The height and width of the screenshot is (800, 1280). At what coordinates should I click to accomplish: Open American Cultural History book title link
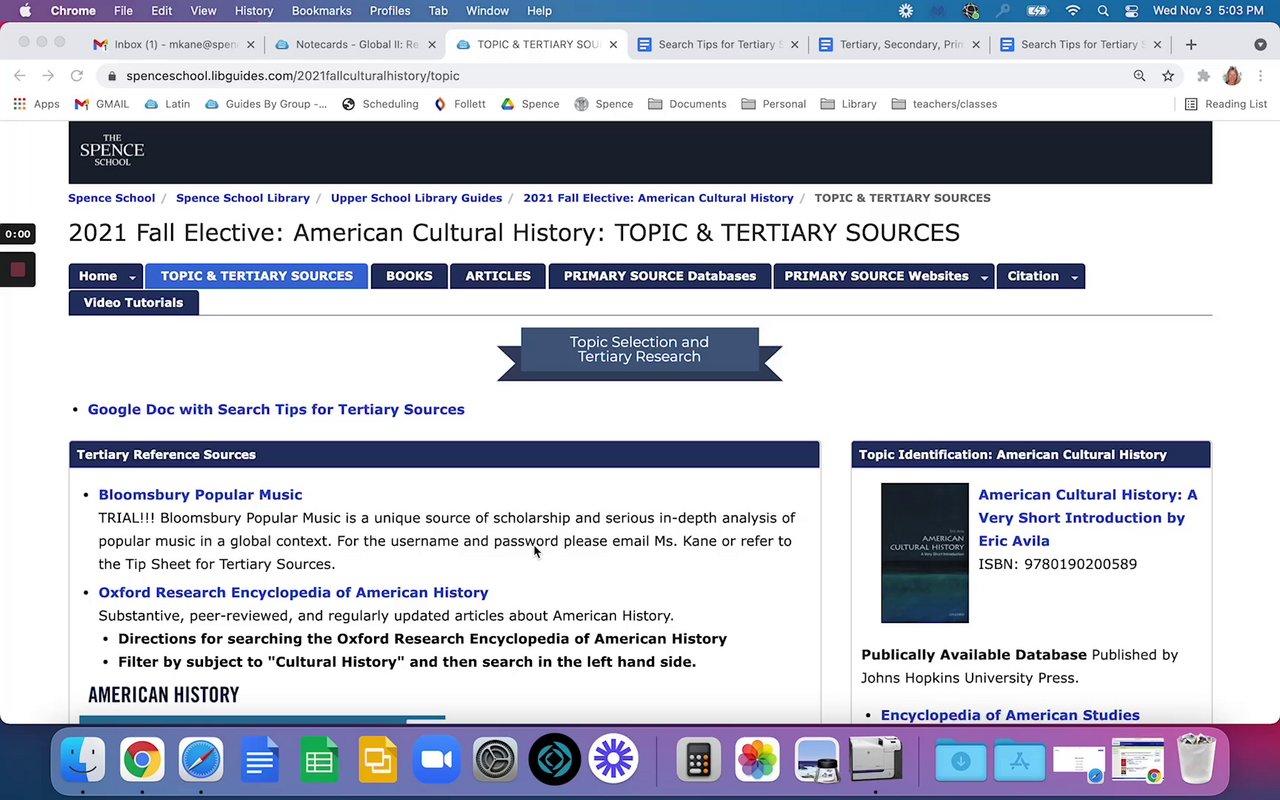click(x=1088, y=518)
